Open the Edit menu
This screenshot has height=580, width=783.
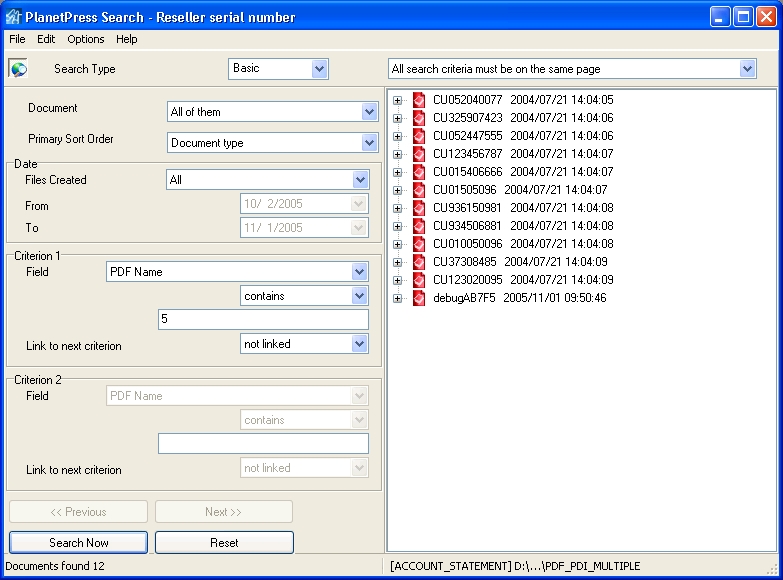46,39
